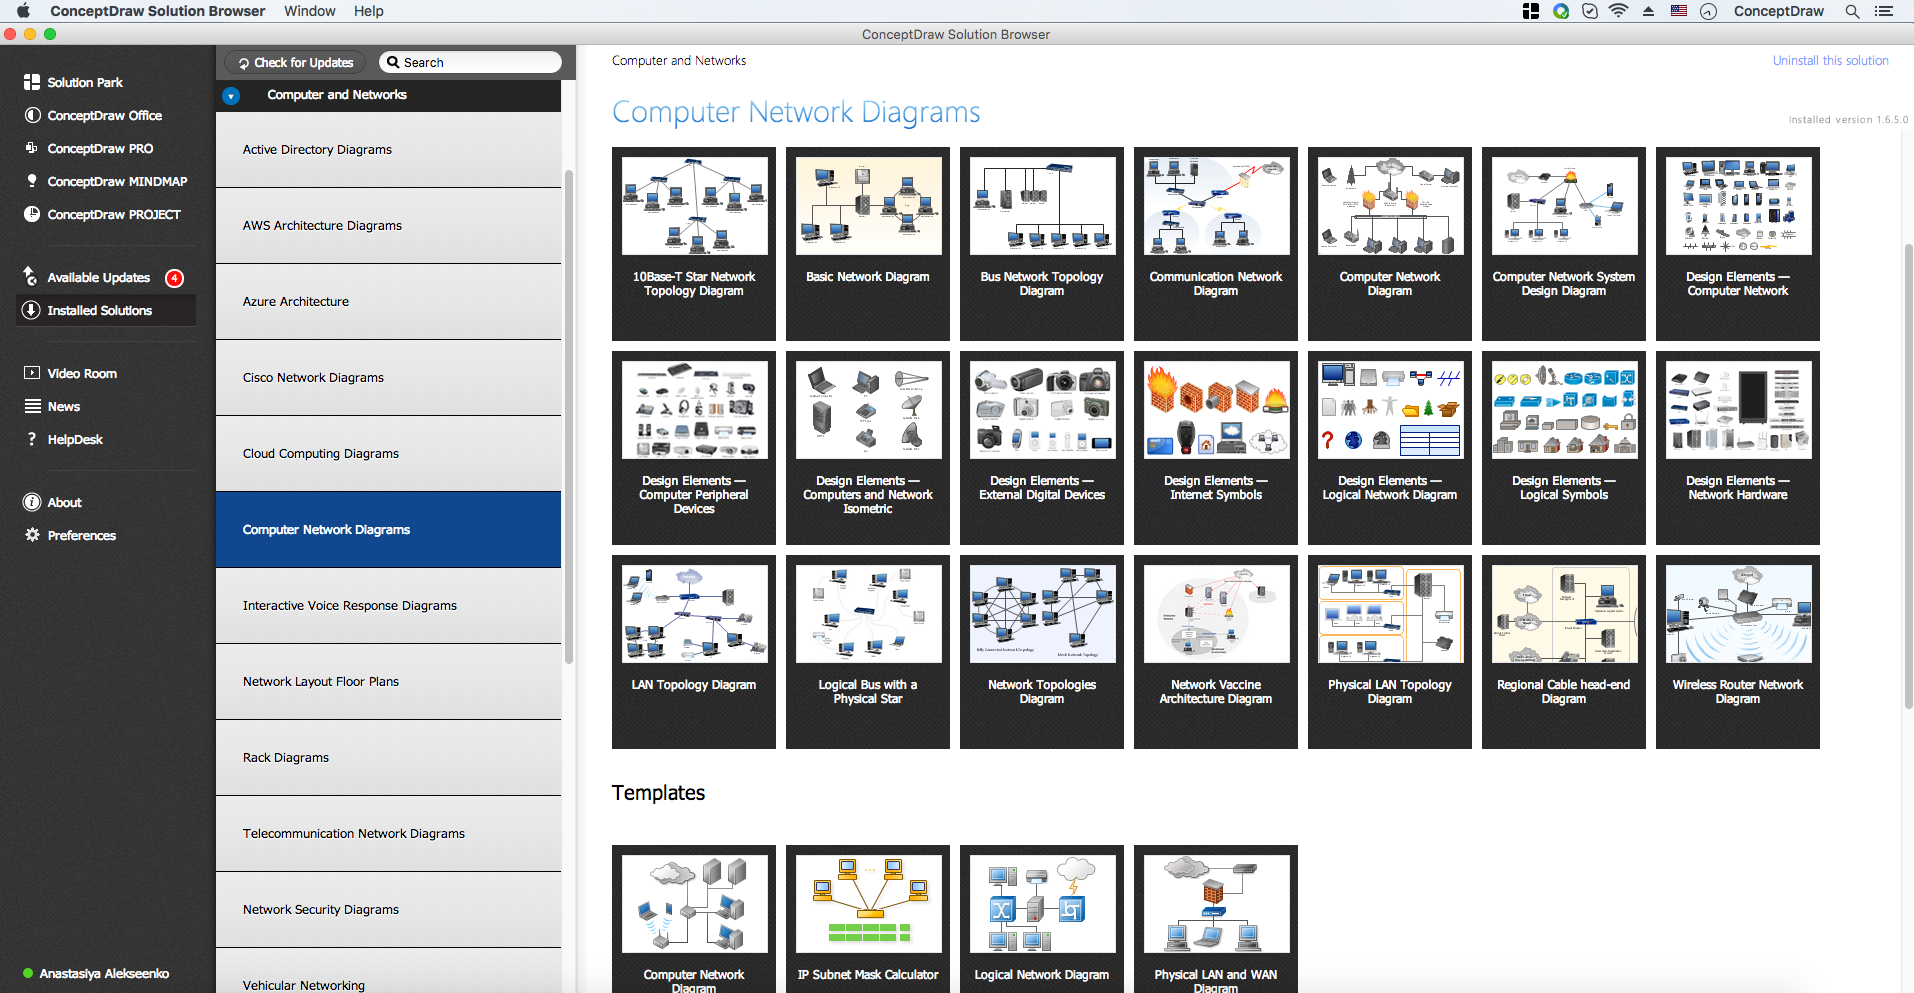
Task: Click the solutions list scrollbar
Action: point(569,416)
